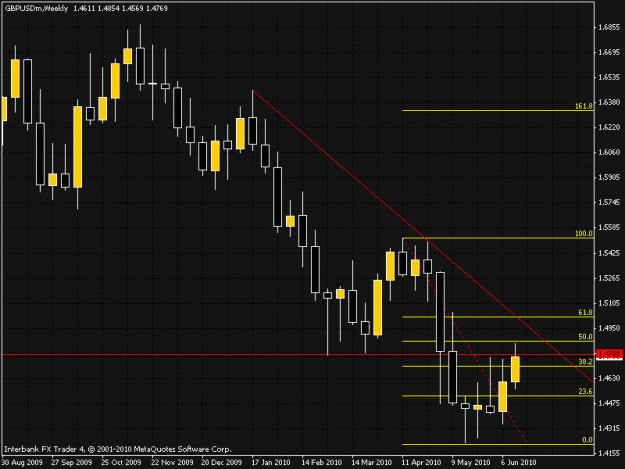Click the 1.6695 price axis label

coord(609,53)
